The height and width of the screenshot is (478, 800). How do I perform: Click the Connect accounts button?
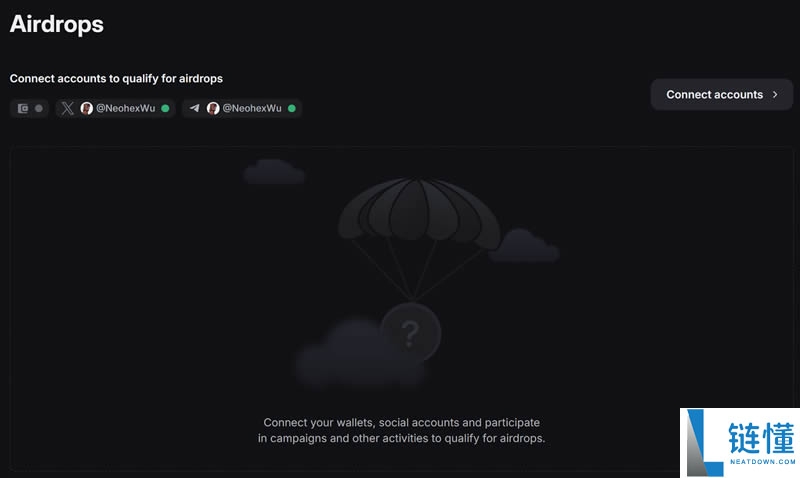point(721,94)
